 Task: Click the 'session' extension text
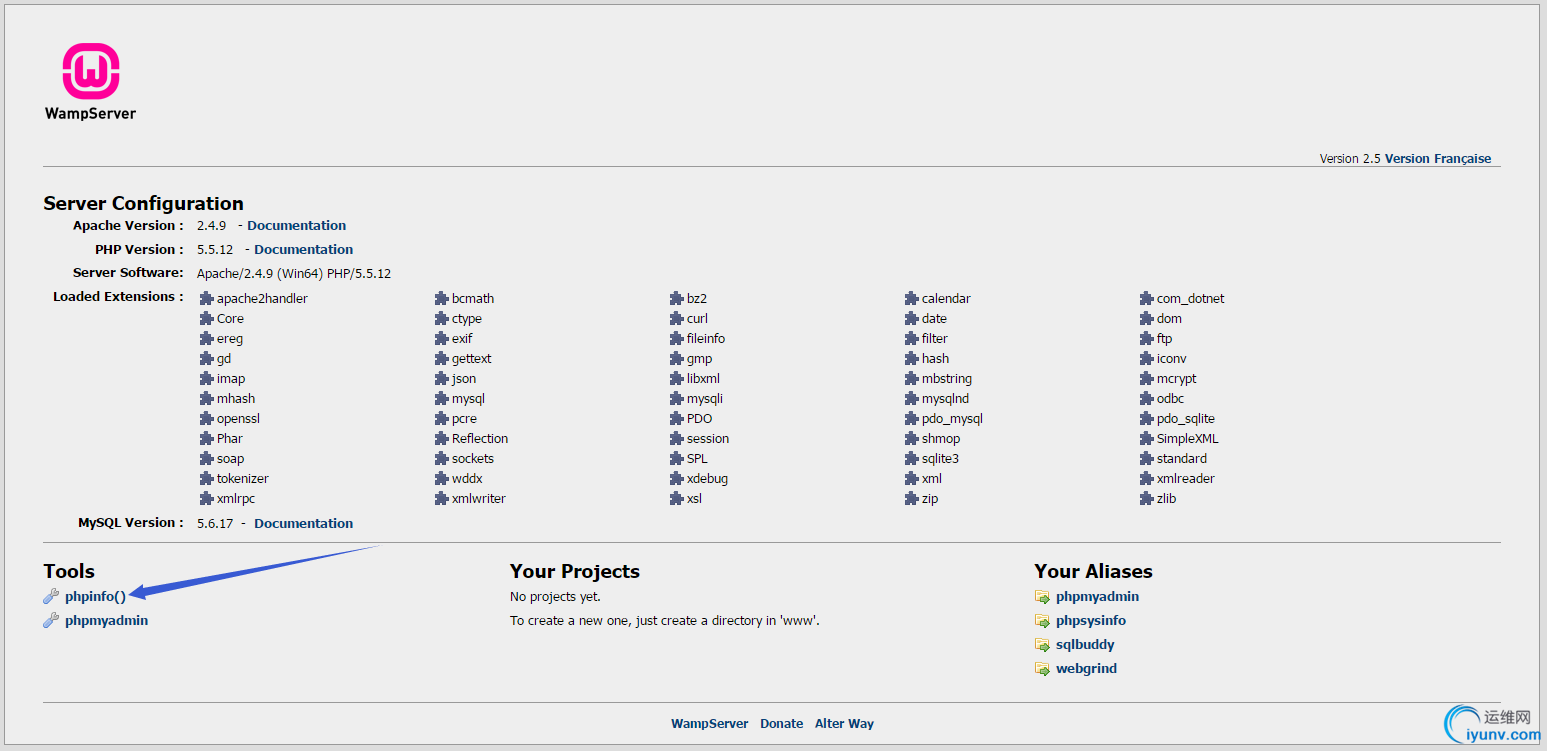(x=708, y=439)
